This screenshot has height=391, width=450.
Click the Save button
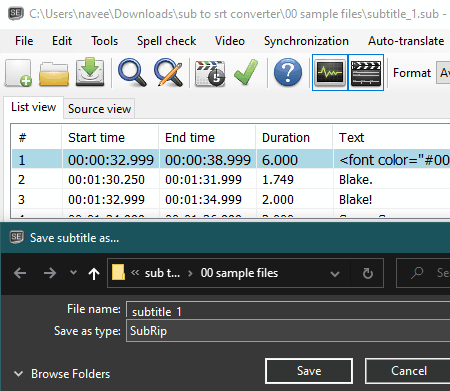coord(309,371)
